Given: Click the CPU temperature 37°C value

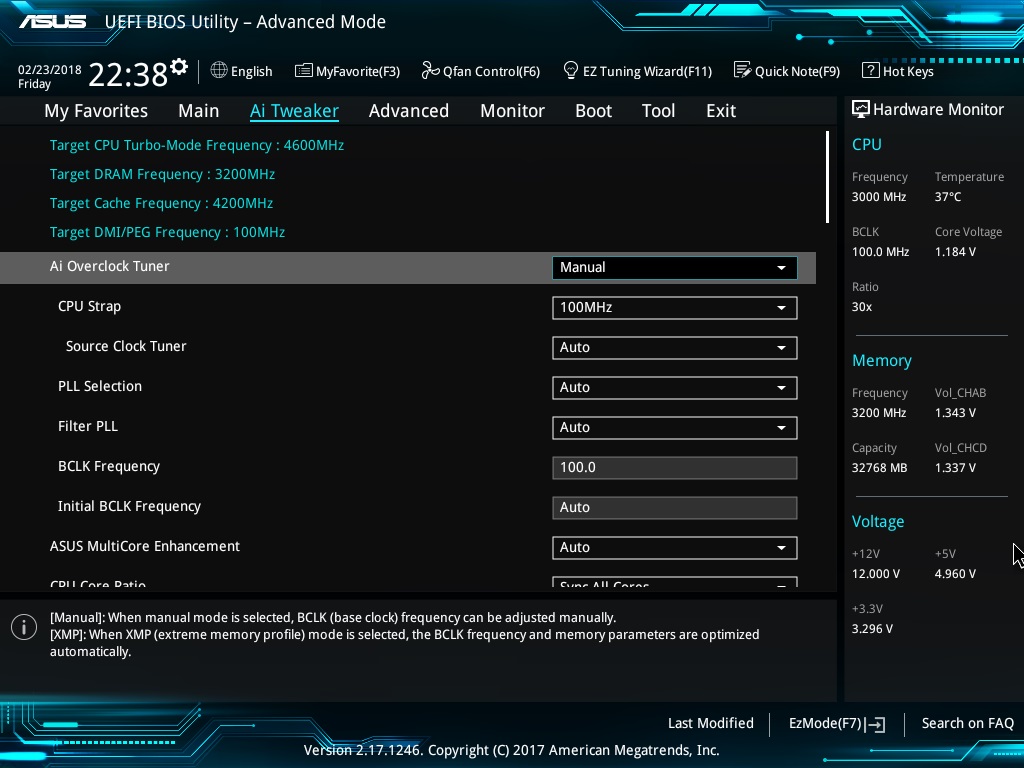Looking at the screenshot, I should pyautogui.click(x=948, y=197).
